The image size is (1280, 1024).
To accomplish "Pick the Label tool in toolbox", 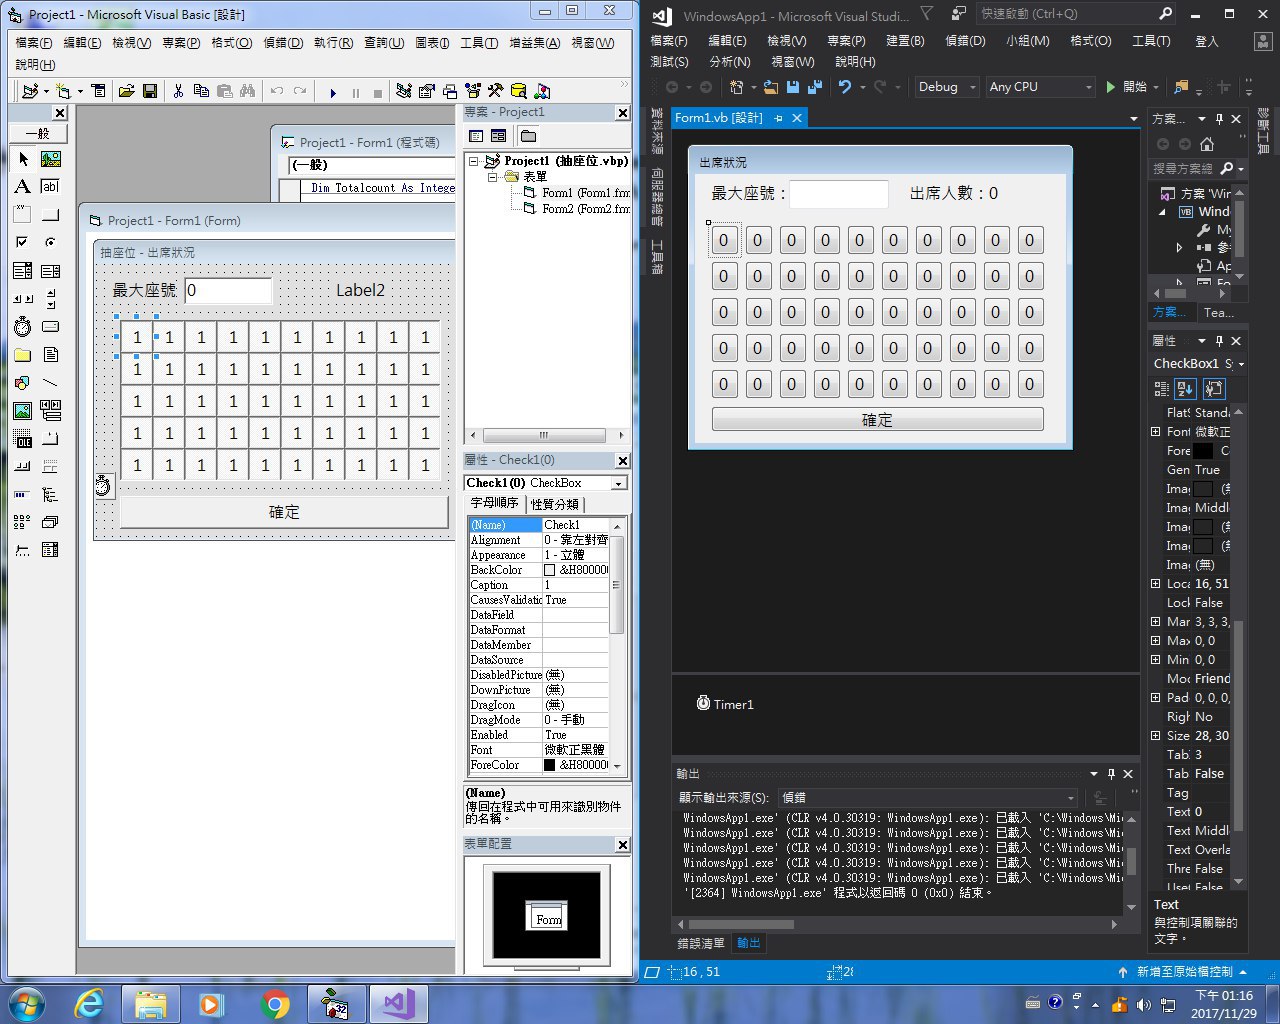I will pyautogui.click(x=22, y=187).
